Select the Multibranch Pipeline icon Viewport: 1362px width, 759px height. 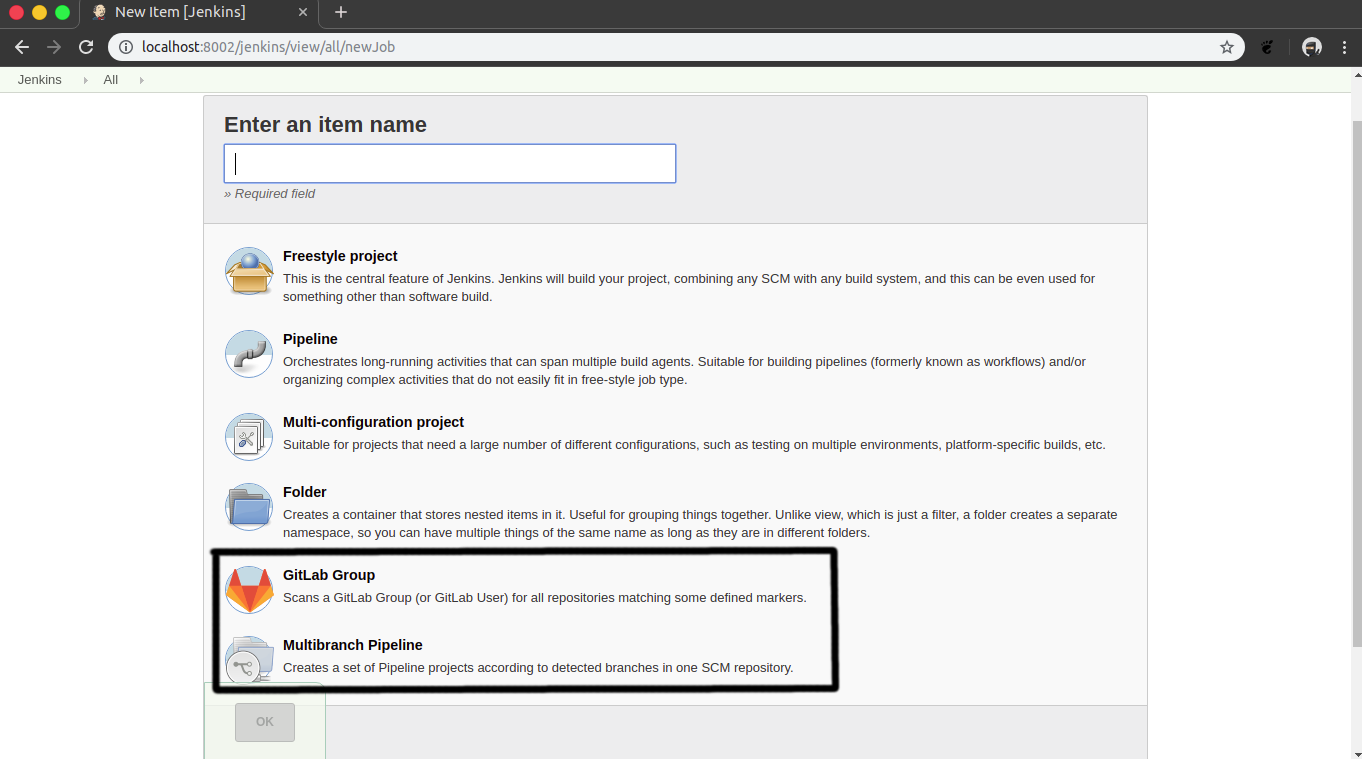tap(249, 660)
